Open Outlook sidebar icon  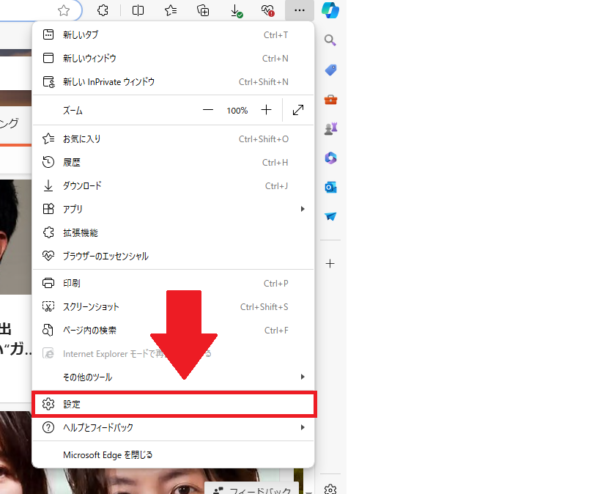330,187
